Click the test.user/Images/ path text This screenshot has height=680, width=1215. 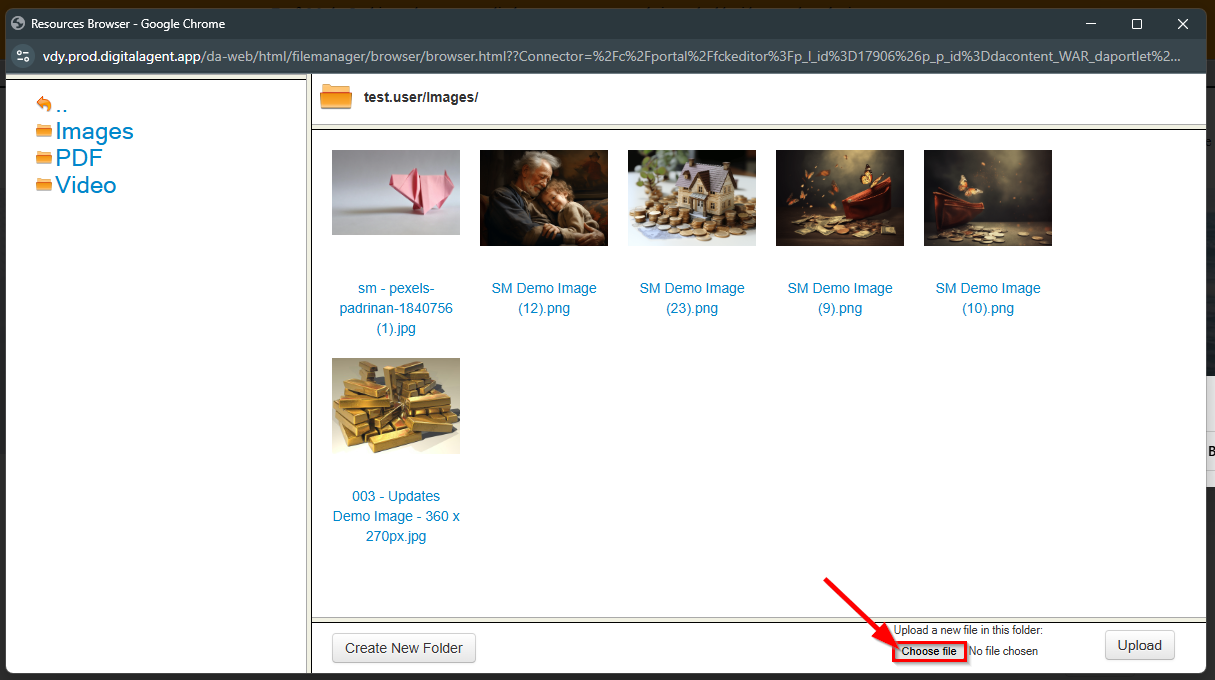[x=421, y=97]
